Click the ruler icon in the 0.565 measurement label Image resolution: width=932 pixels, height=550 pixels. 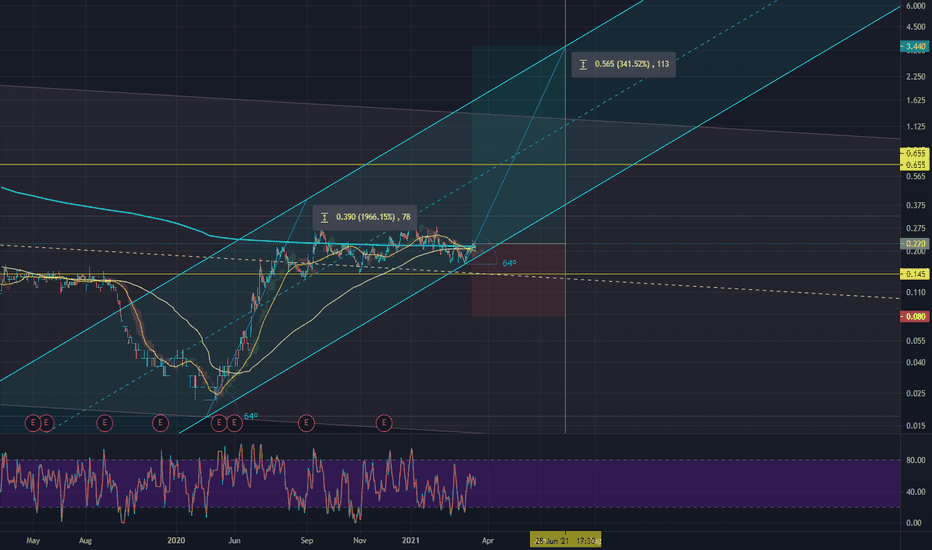point(583,64)
